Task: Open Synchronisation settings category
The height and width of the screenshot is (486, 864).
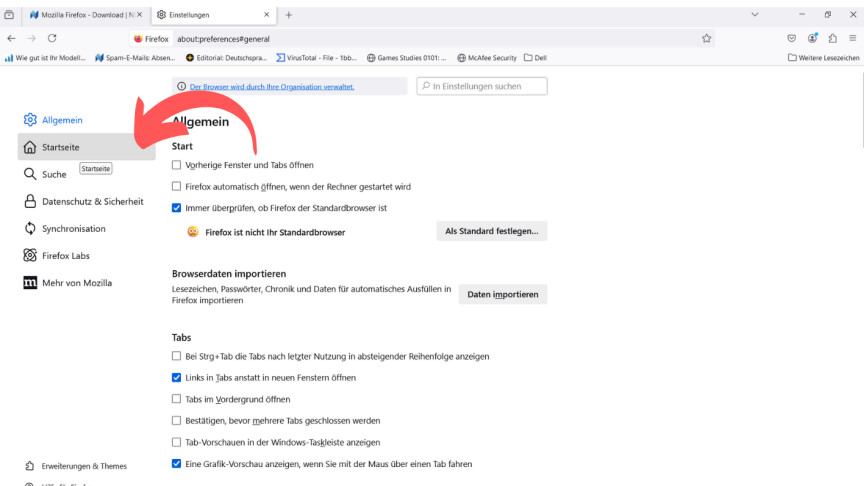Action: pyautogui.click(x=87, y=228)
